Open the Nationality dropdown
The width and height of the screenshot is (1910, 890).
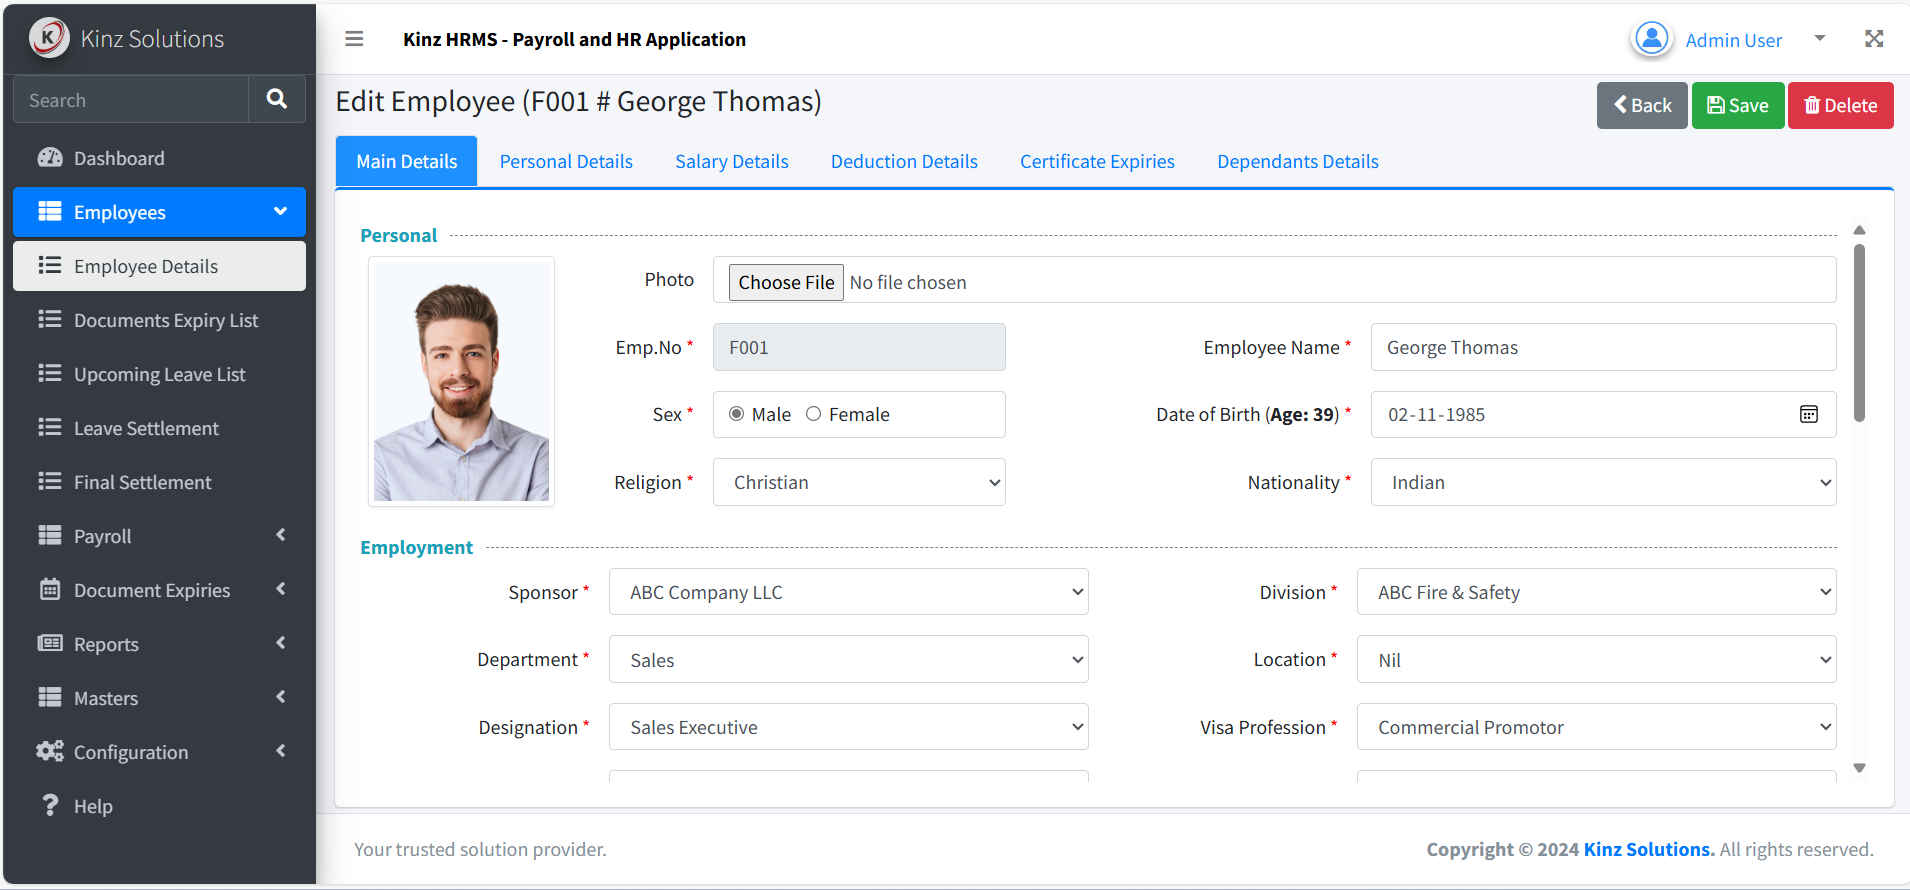(1604, 482)
